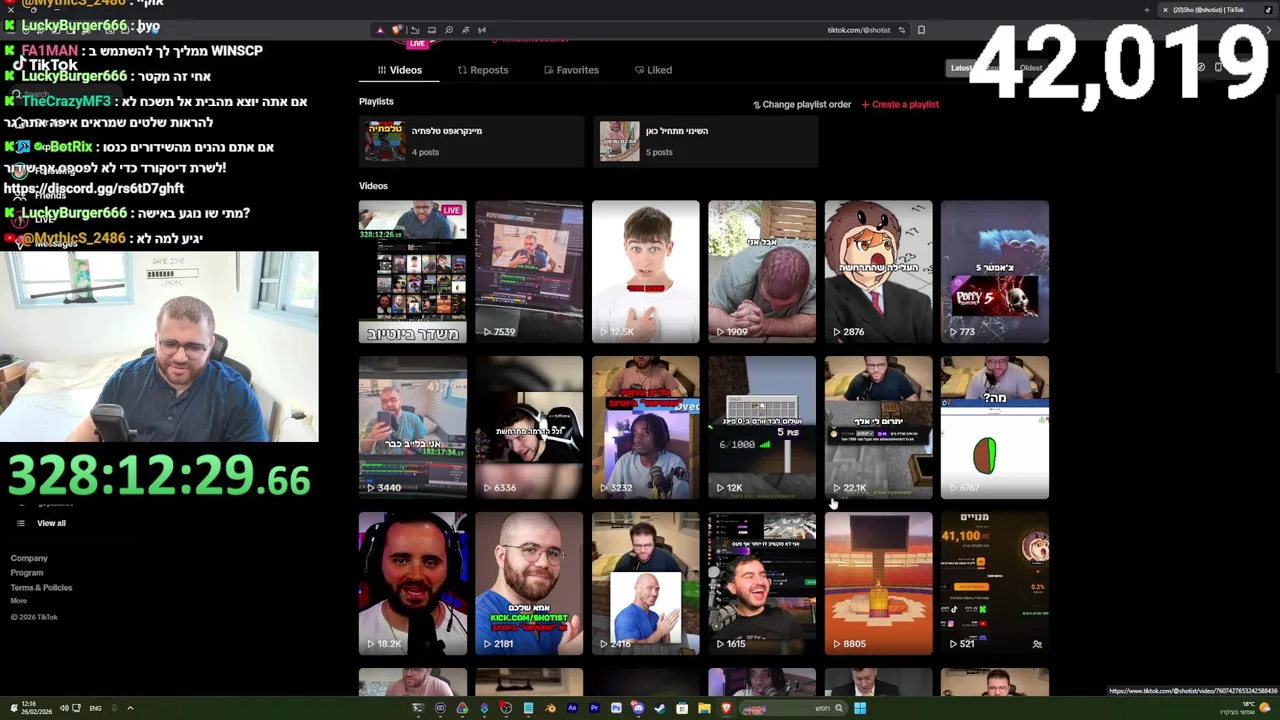
Task: Open Brave browser from taskbar
Action: [726, 708]
